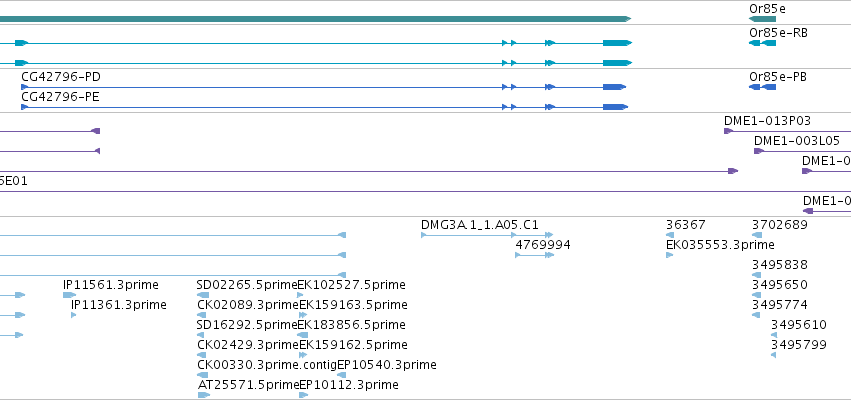Viewport: 851px width, 400px height.
Task: Select the EP10540.3prime label
Action: (386, 365)
